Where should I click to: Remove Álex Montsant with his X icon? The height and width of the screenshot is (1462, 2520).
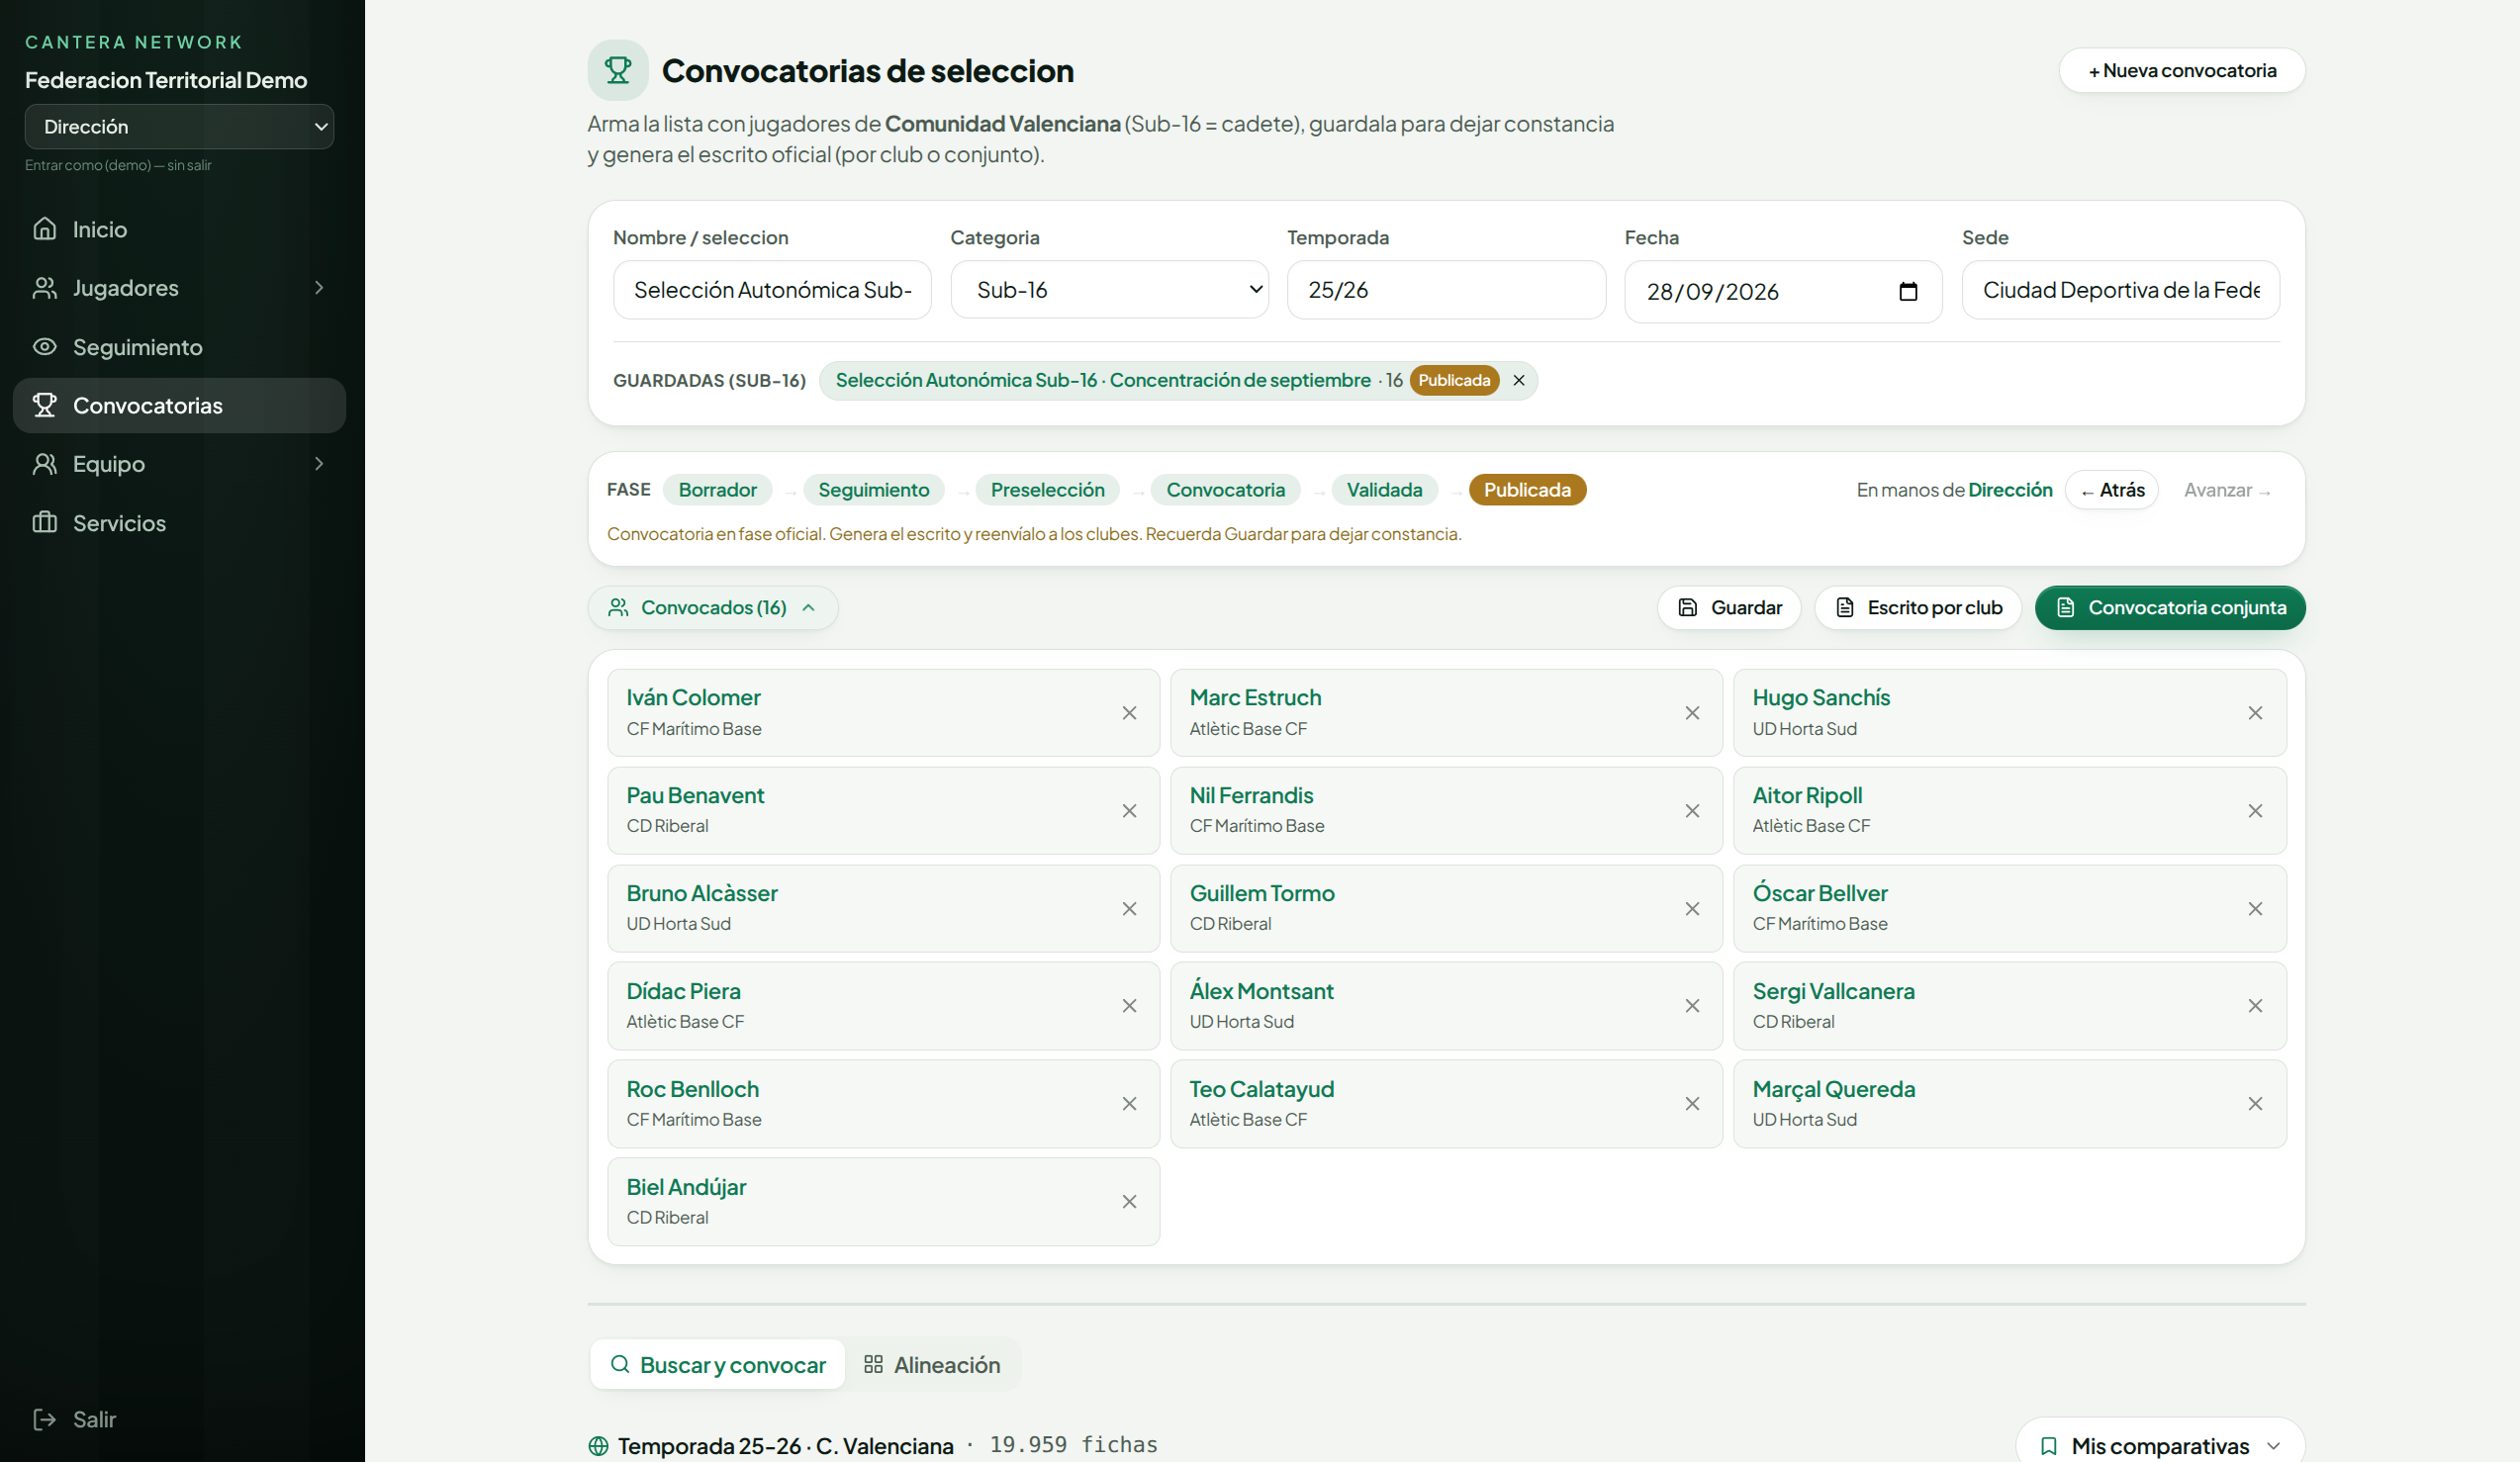[1692, 1006]
